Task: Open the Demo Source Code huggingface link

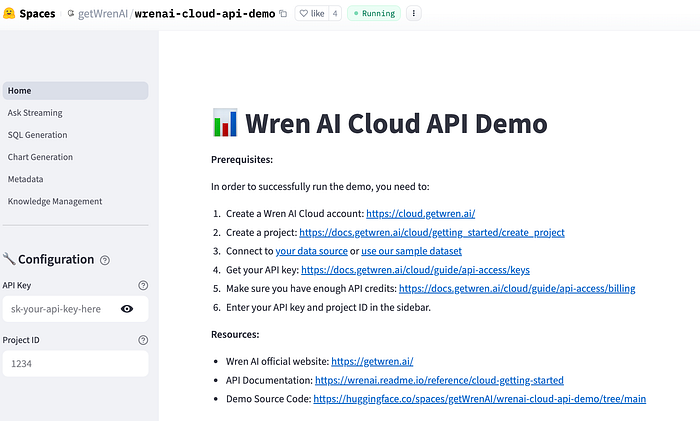Action: click(479, 399)
